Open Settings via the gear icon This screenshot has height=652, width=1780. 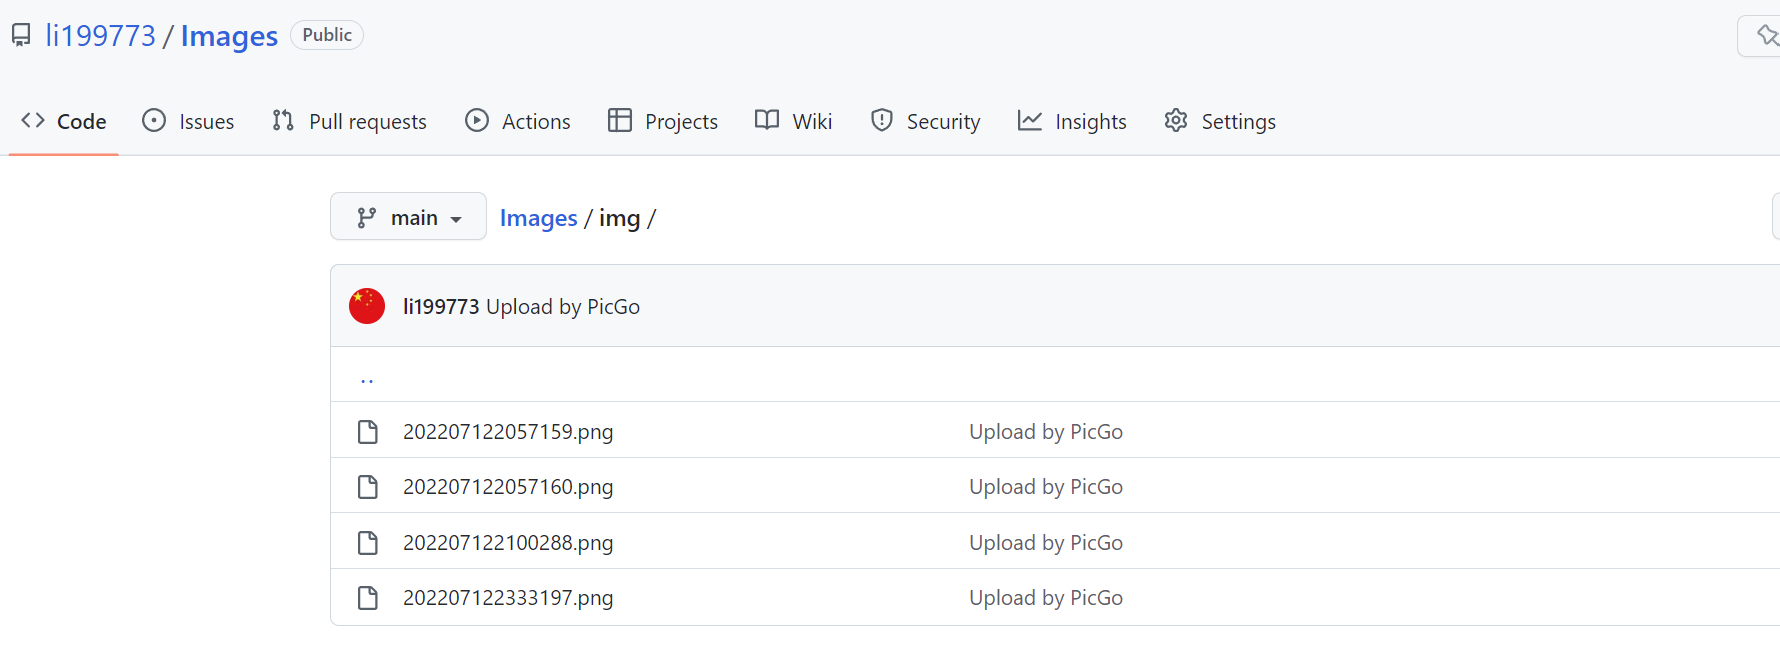[x=1175, y=120]
